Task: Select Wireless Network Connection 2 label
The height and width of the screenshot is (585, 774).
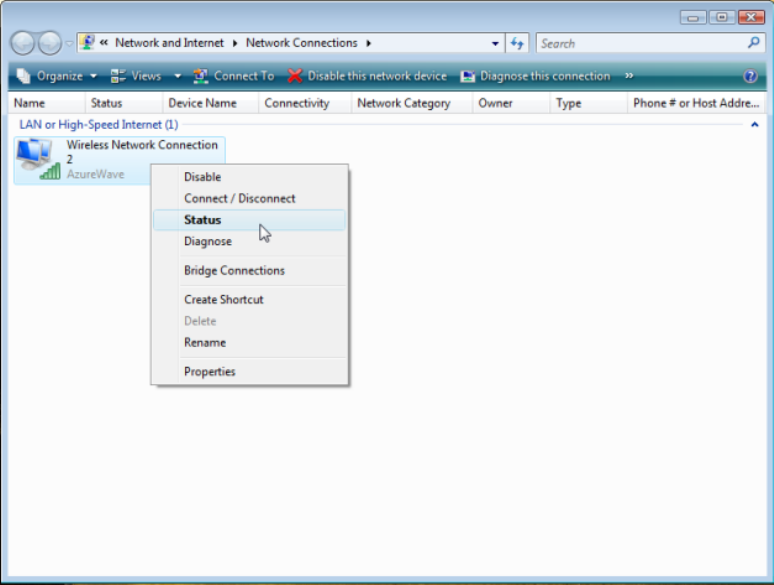Action: tap(142, 152)
